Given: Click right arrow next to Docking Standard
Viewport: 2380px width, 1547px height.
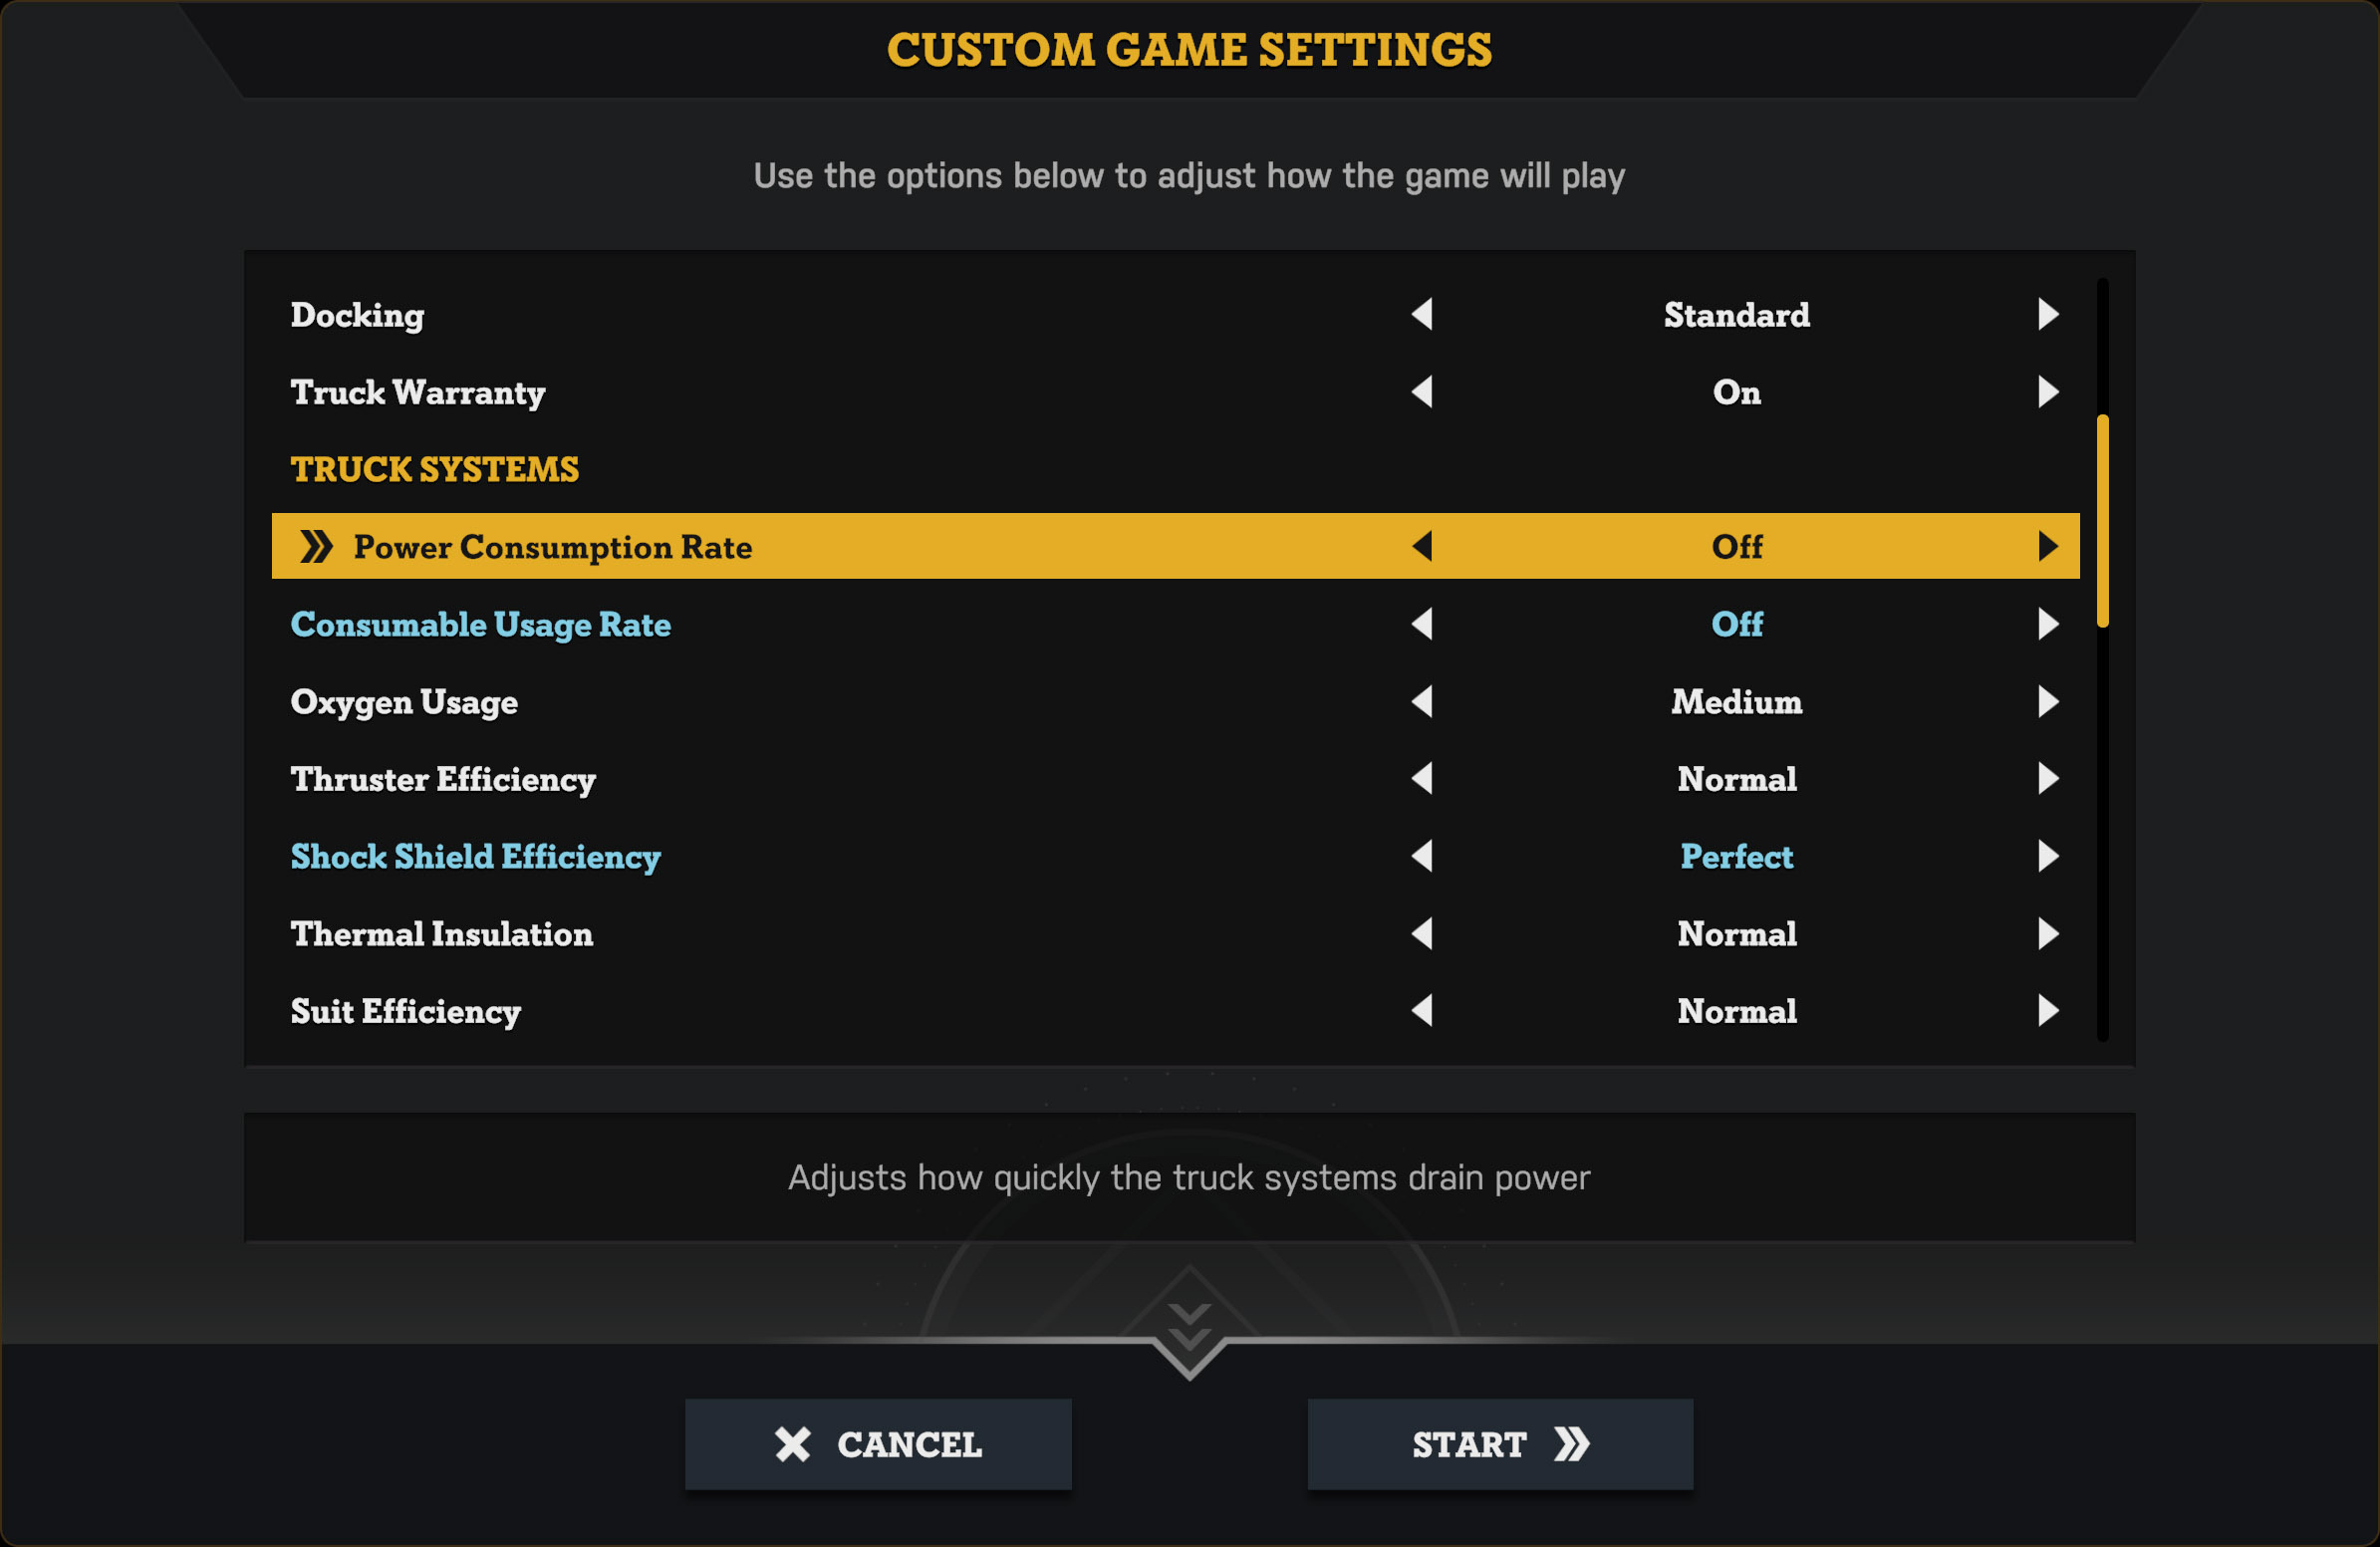Looking at the screenshot, I should pos(2048,314).
